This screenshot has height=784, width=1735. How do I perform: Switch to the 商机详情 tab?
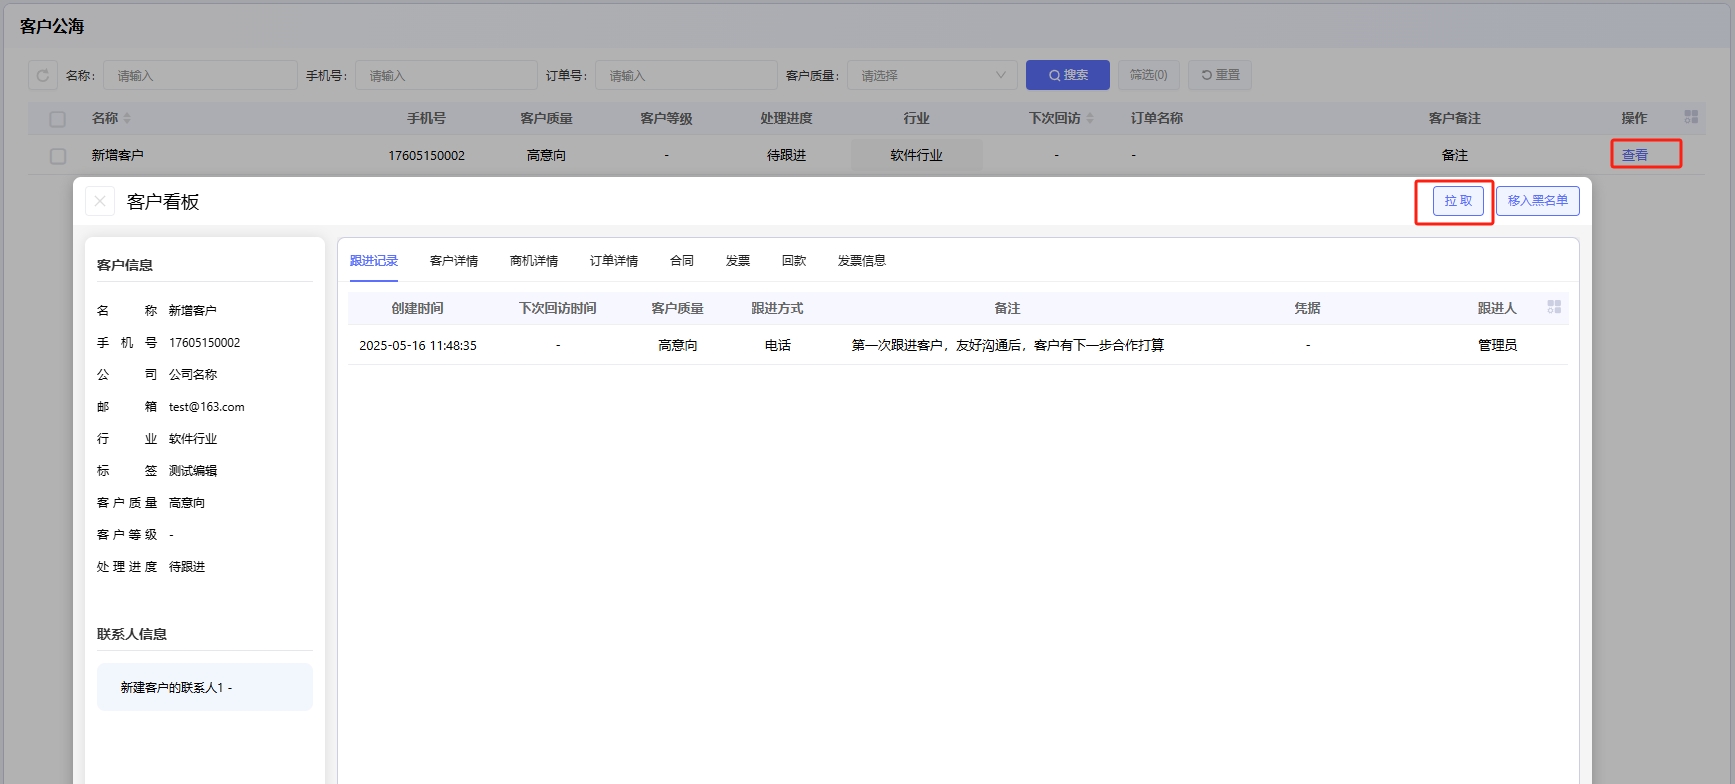pyautogui.click(x=533, y=261)
